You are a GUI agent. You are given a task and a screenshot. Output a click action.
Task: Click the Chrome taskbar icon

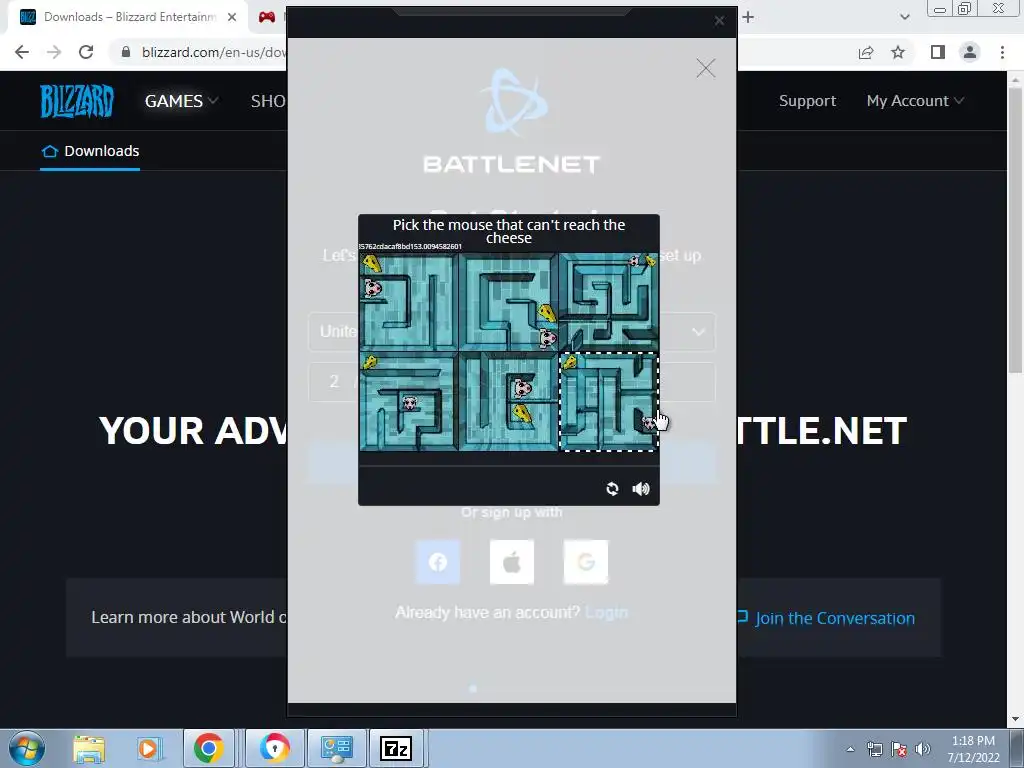[x=208, y=748]
